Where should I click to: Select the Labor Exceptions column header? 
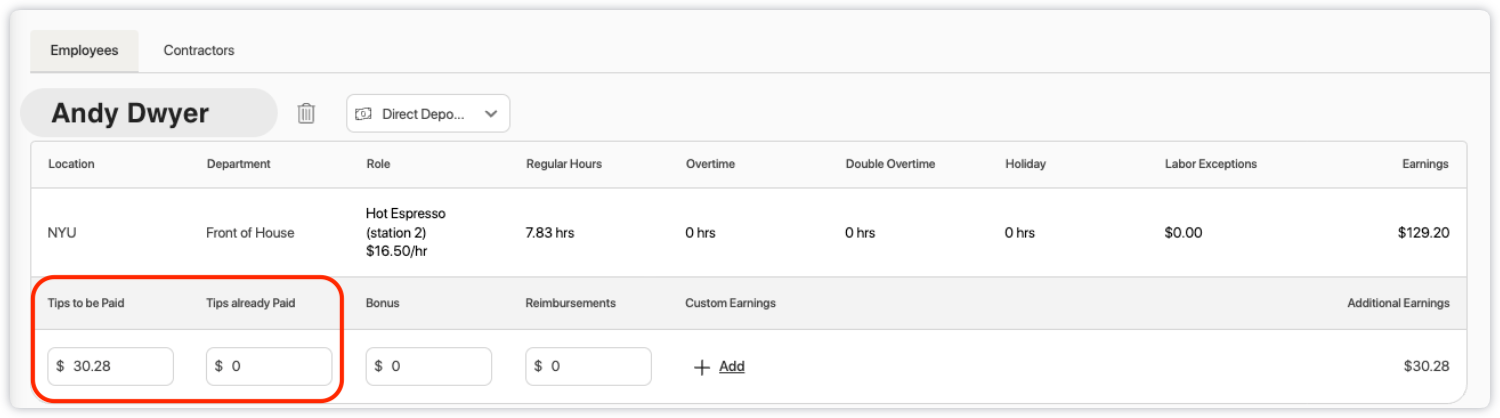(x=1210, y=164)
